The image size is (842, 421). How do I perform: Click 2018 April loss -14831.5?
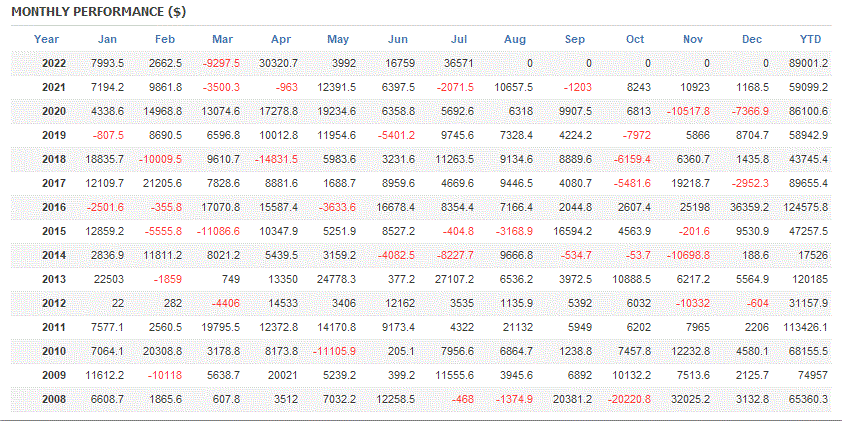277,159
